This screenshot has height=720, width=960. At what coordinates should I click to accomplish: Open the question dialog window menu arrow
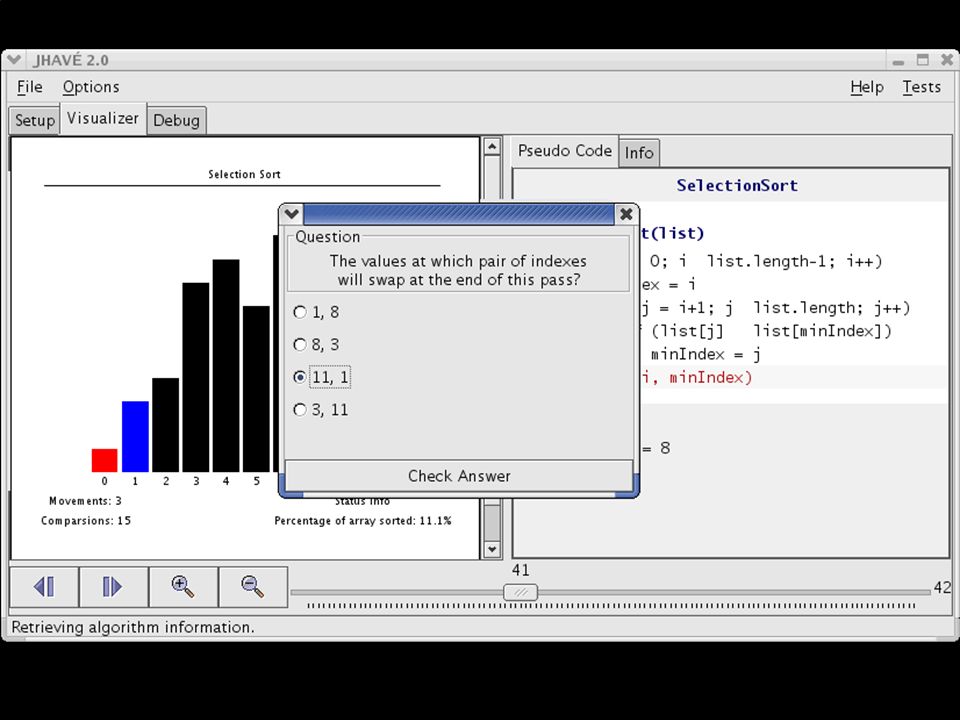pos(291,214)
